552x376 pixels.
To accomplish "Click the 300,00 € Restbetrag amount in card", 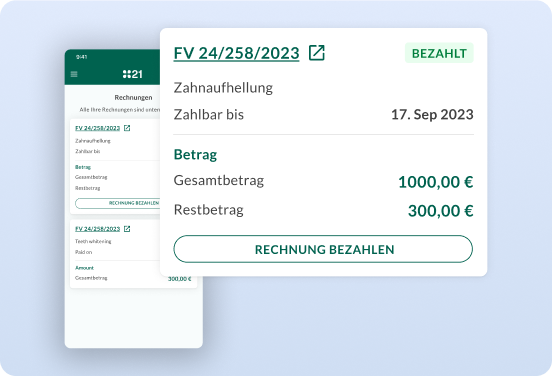I will (440, 211).
